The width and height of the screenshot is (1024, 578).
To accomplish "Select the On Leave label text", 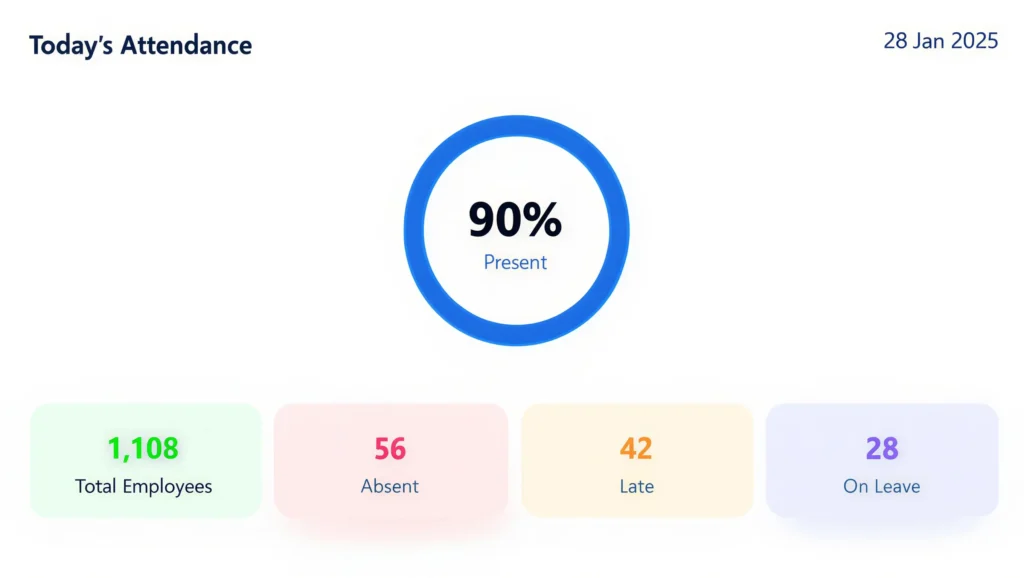I will 882,487.
